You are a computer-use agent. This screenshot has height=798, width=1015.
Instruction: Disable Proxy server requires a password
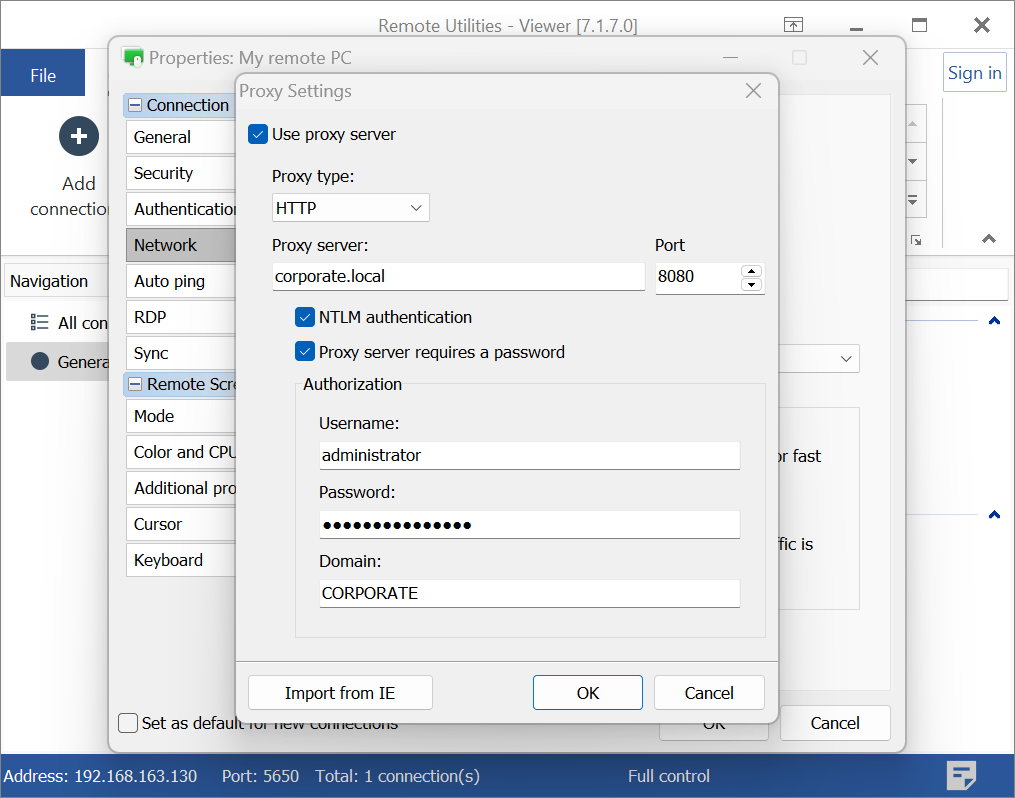click(305, 352)
